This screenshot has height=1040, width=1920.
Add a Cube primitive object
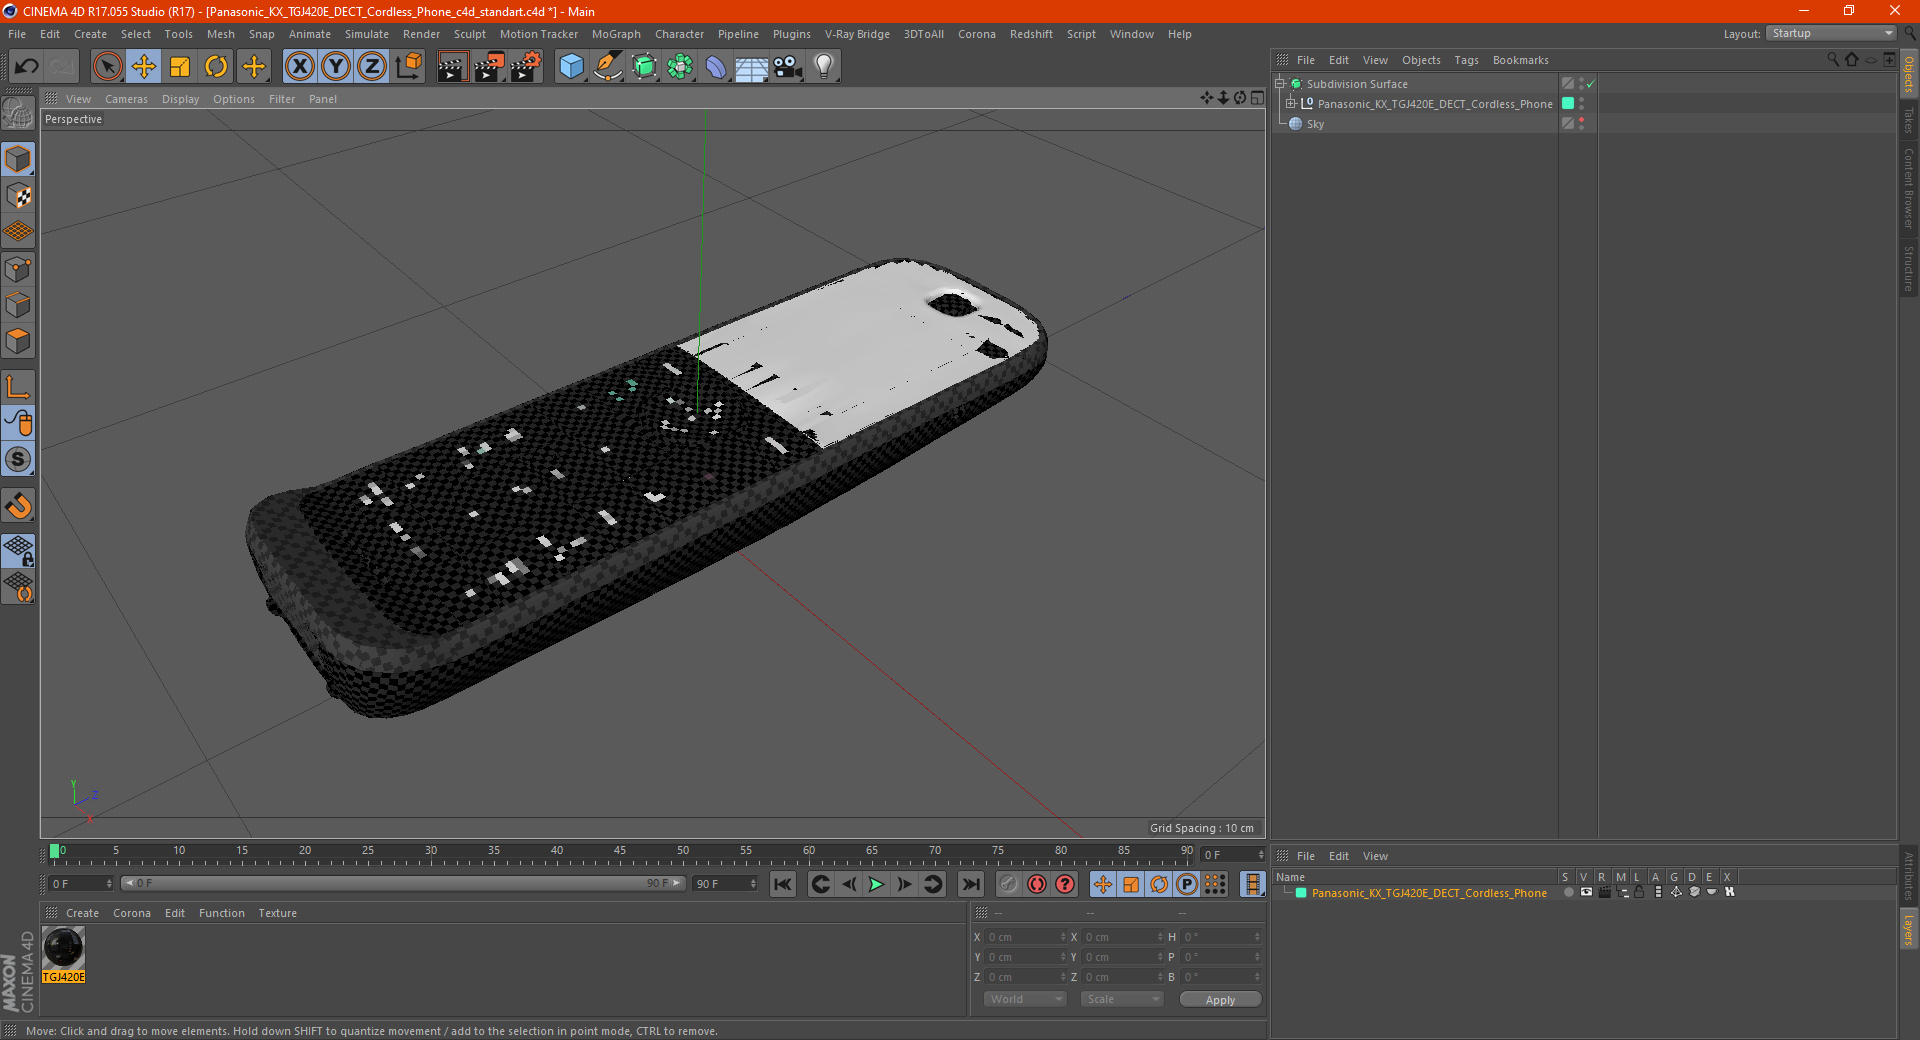571,67
